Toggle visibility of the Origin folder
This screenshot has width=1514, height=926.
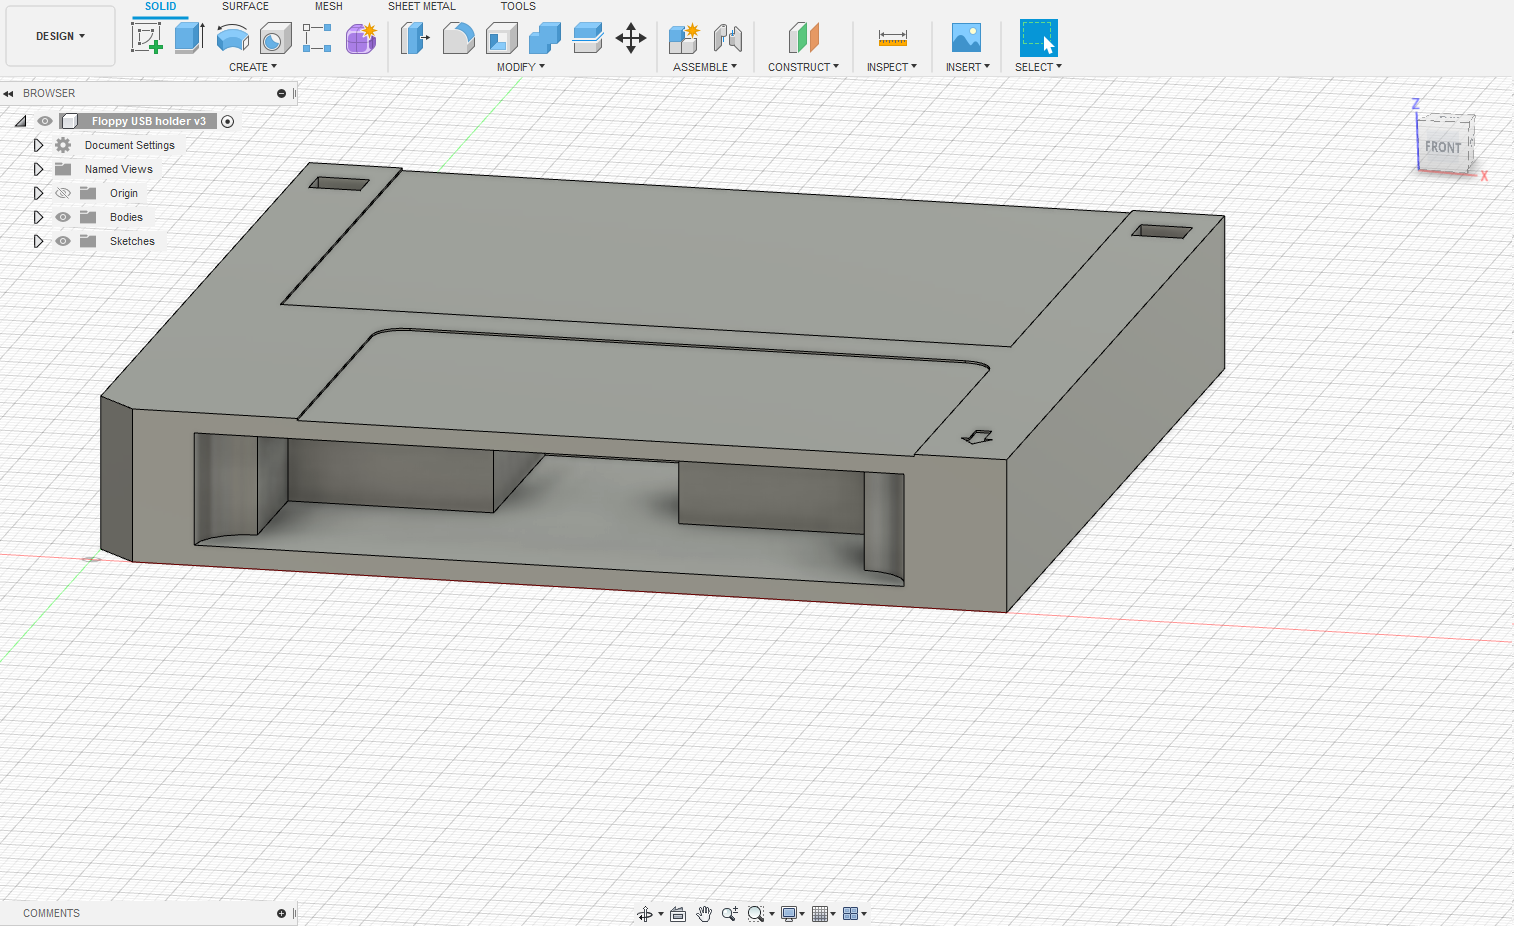(x=63, y=193)
